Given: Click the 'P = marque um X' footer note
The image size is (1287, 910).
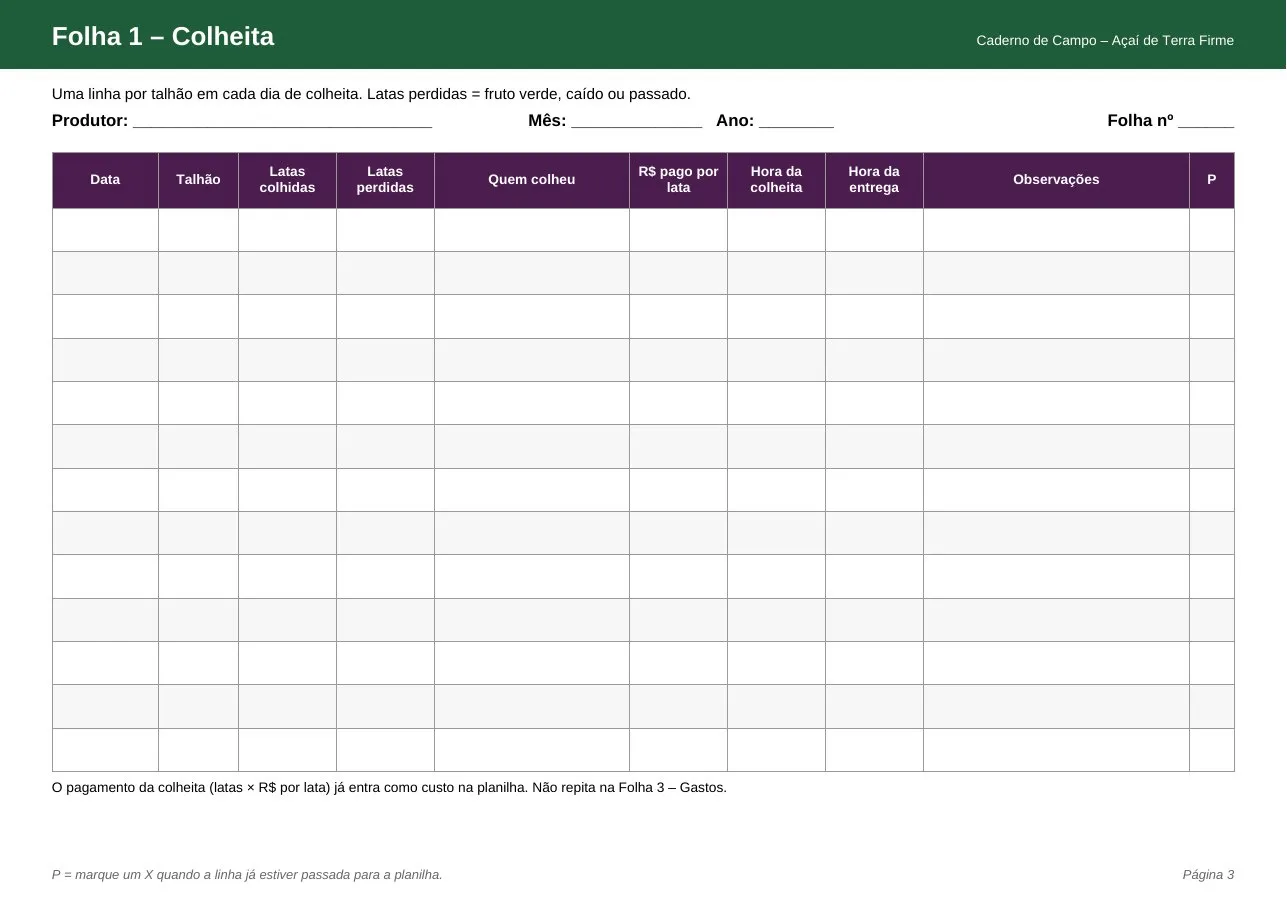Looking at the screenshot, I should (247, 875).
